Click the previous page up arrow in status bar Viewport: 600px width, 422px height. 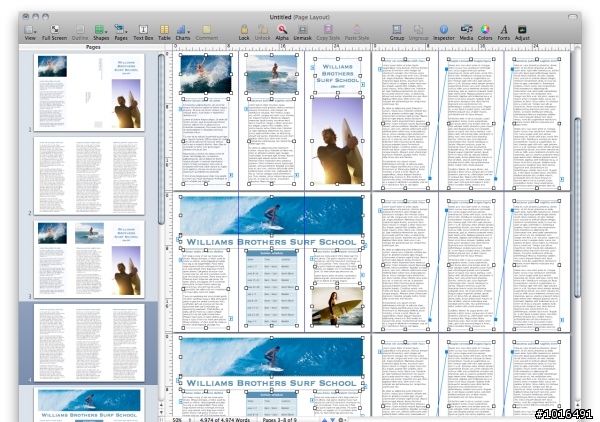click(x=324, y=420)
